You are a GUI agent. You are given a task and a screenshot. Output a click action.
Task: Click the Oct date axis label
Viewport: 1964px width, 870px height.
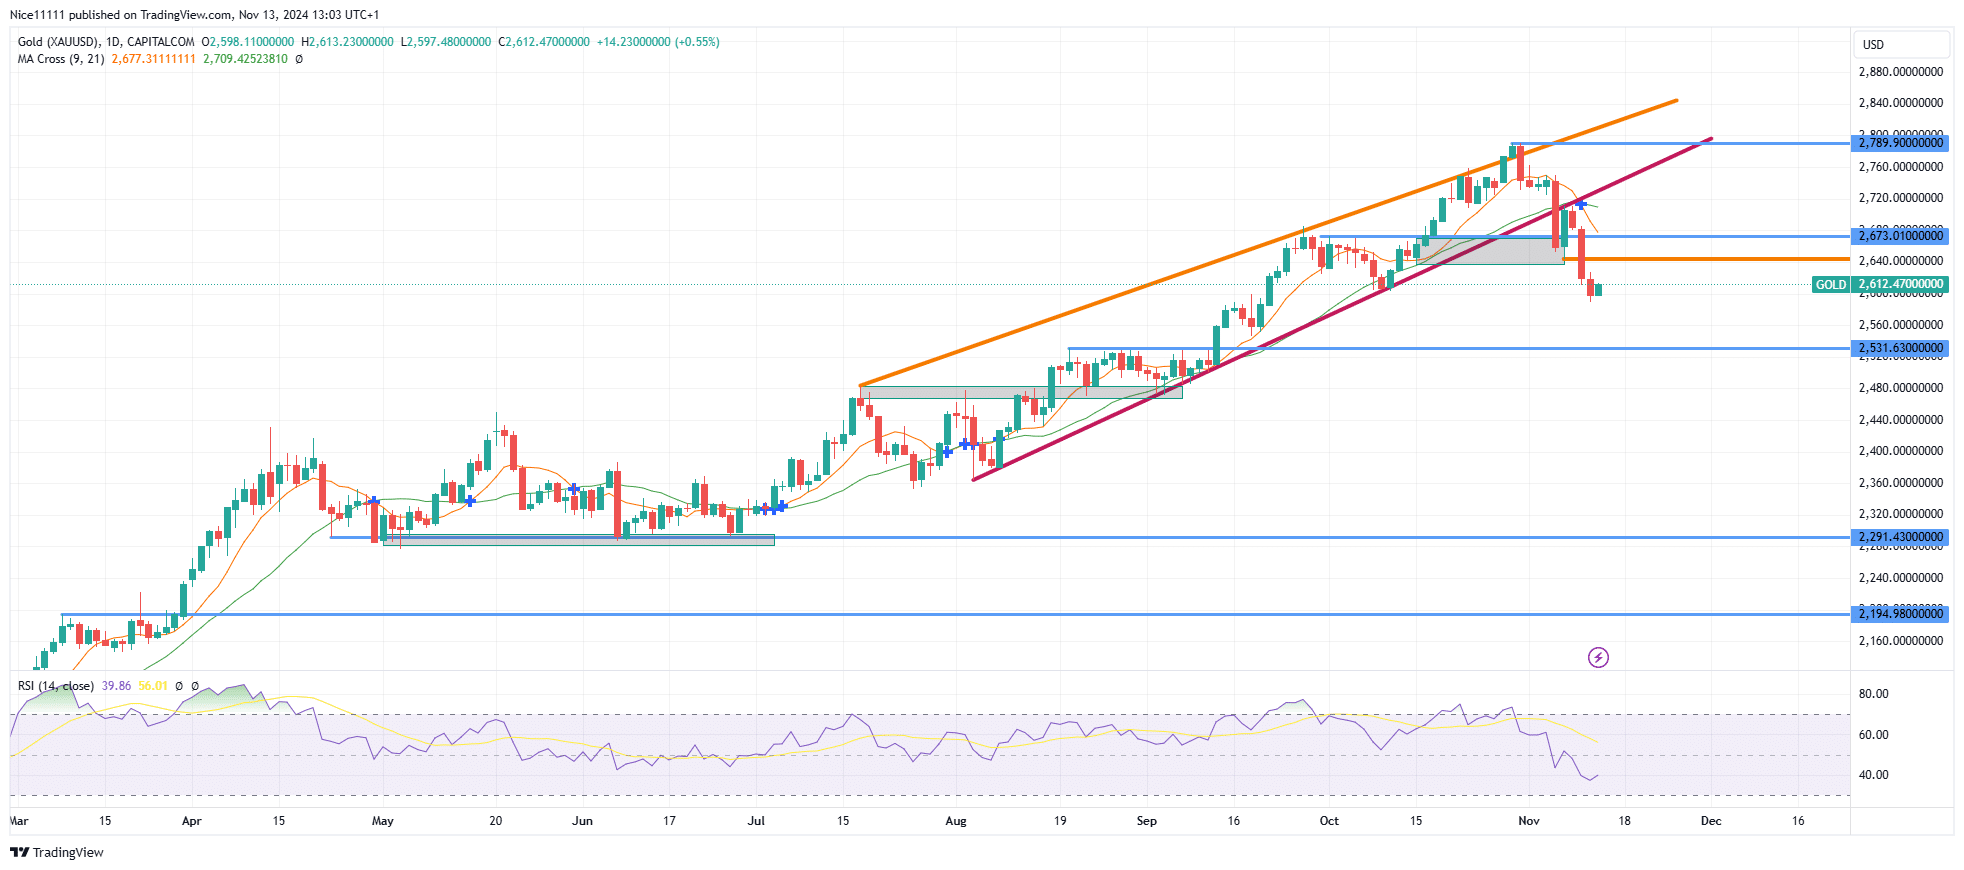click(x=1329, y=821)
